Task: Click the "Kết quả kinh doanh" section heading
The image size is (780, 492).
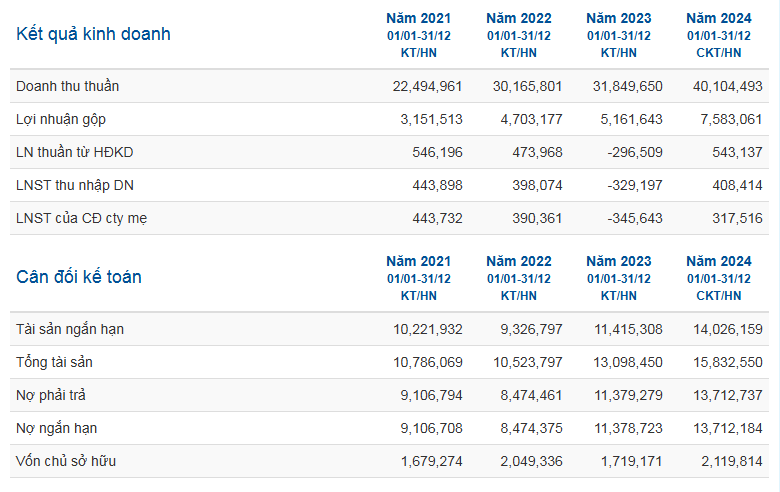Action: click(x=93, y=34)
